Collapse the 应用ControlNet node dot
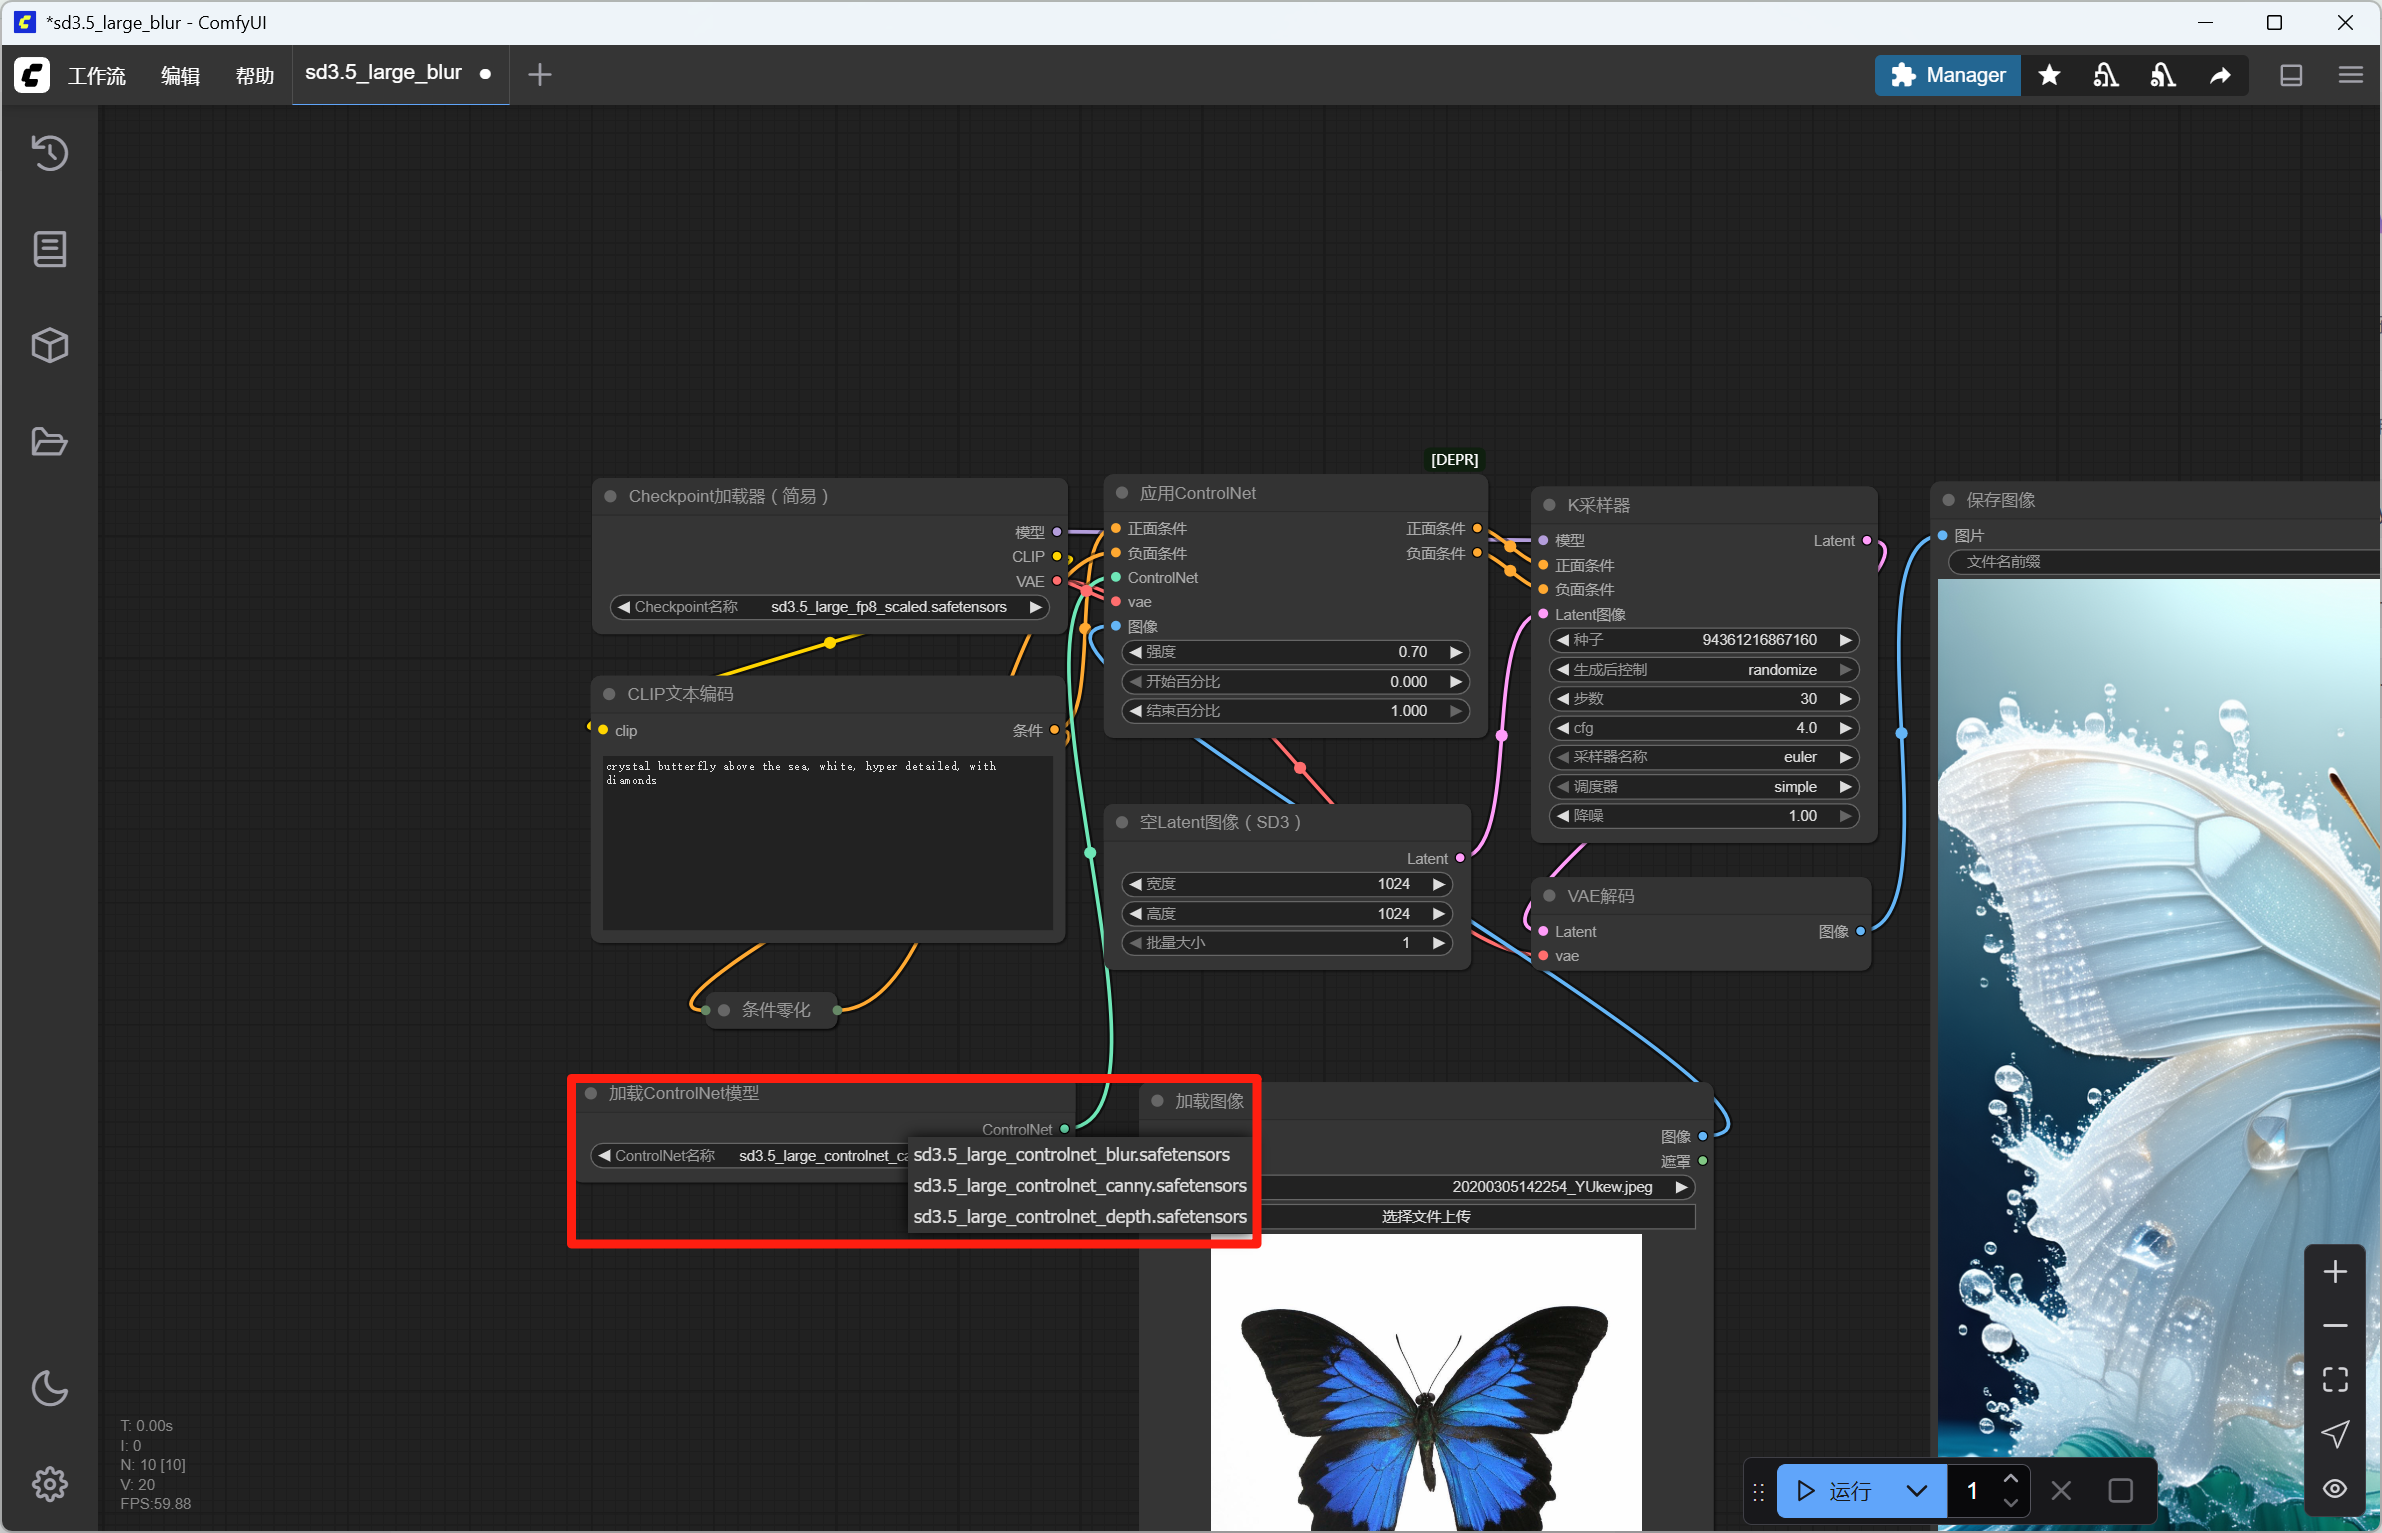2382x1533 pixels. [1122, 493]
